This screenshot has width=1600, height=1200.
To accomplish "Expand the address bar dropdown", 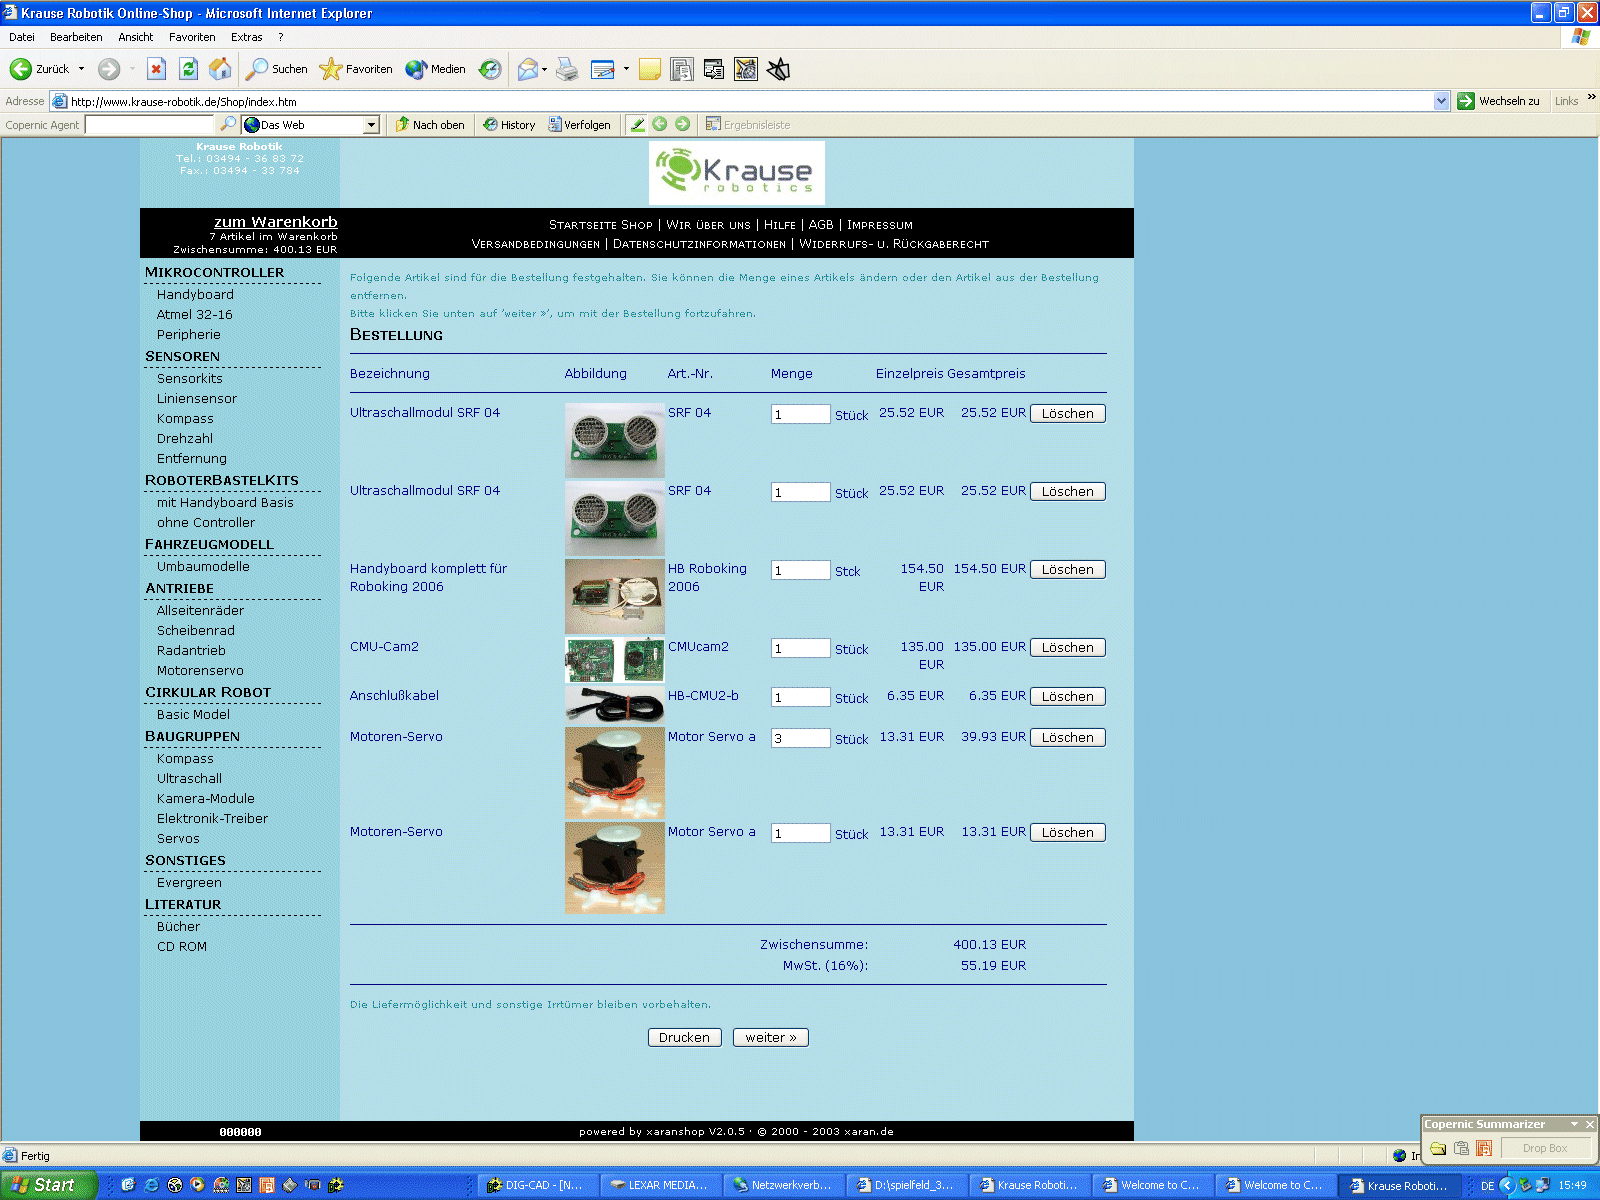I will [1441, 101].
